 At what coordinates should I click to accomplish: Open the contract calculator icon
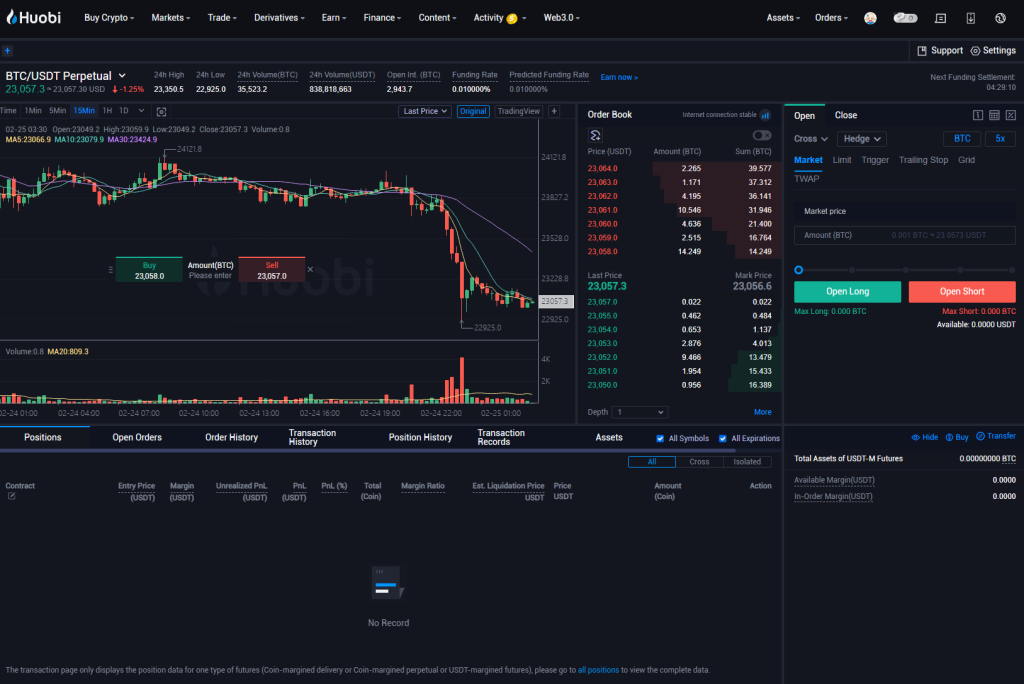pyautogui.click(x=993, y=115)
